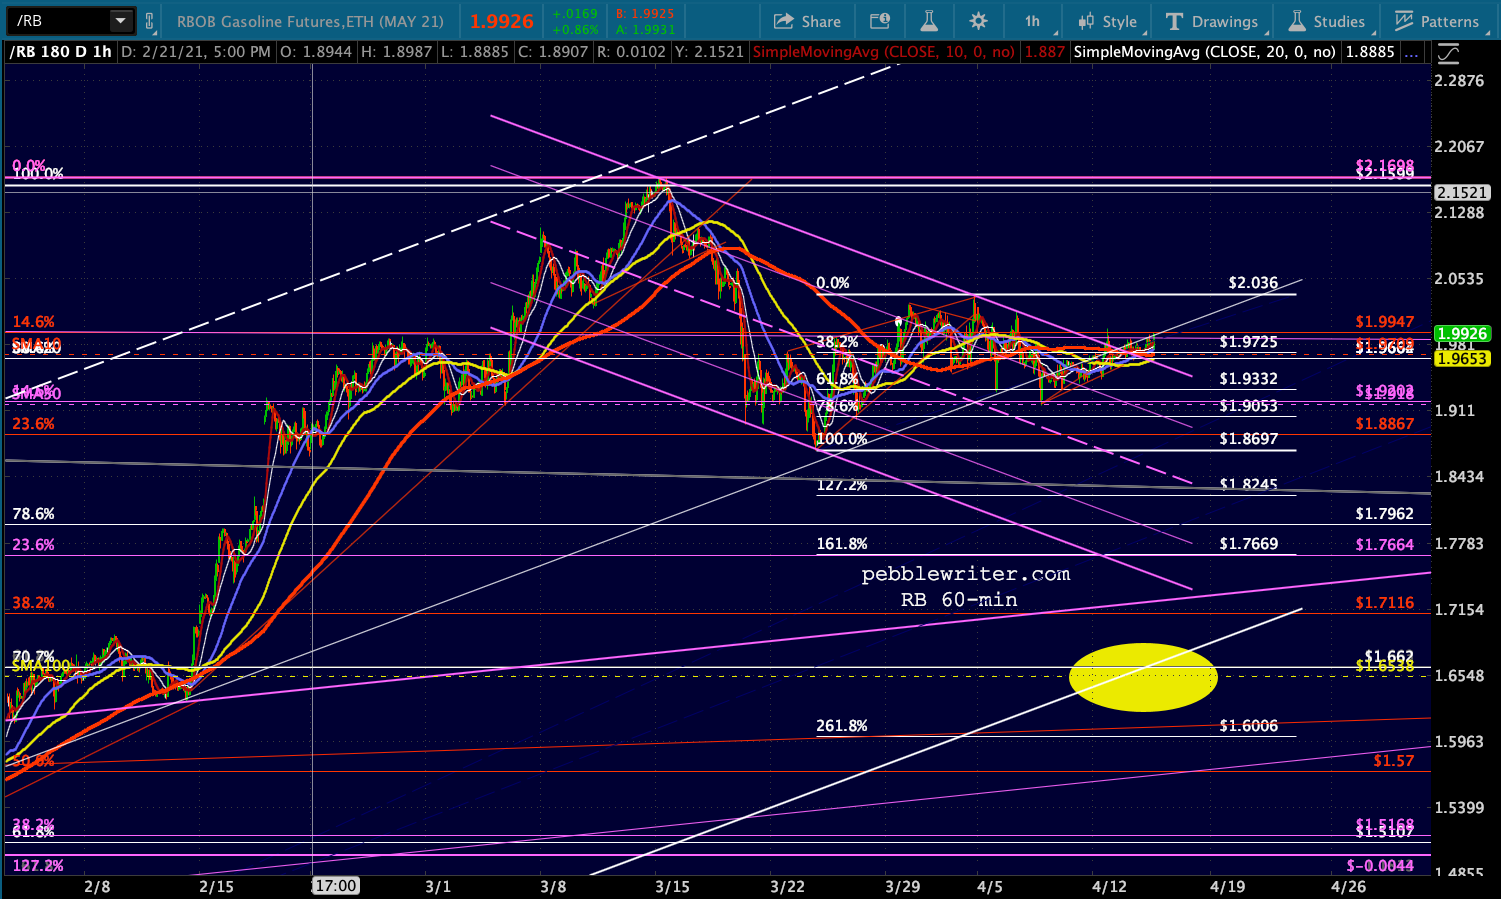Click the 17:00 cursor time marker

click(x=335, y=886)
